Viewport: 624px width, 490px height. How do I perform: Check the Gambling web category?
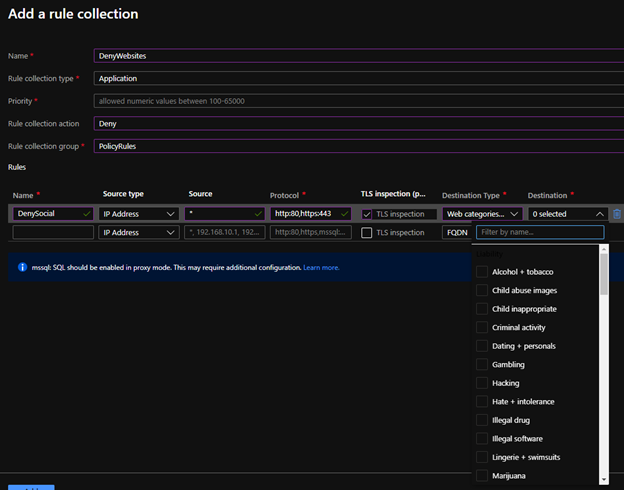(483, 365)
